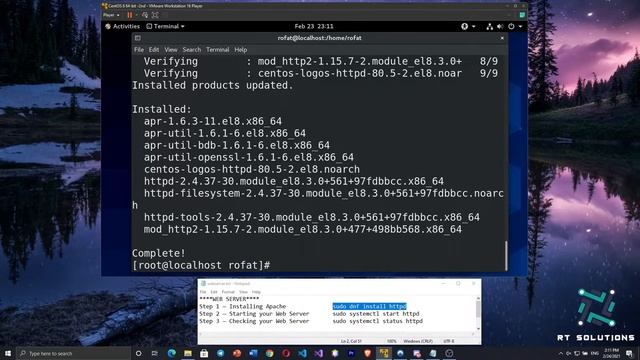Image resolution: width=640 pixels, height=360 pixels.
Task: Click the terminal scrollbar thumb
Action: coord(506,256)
